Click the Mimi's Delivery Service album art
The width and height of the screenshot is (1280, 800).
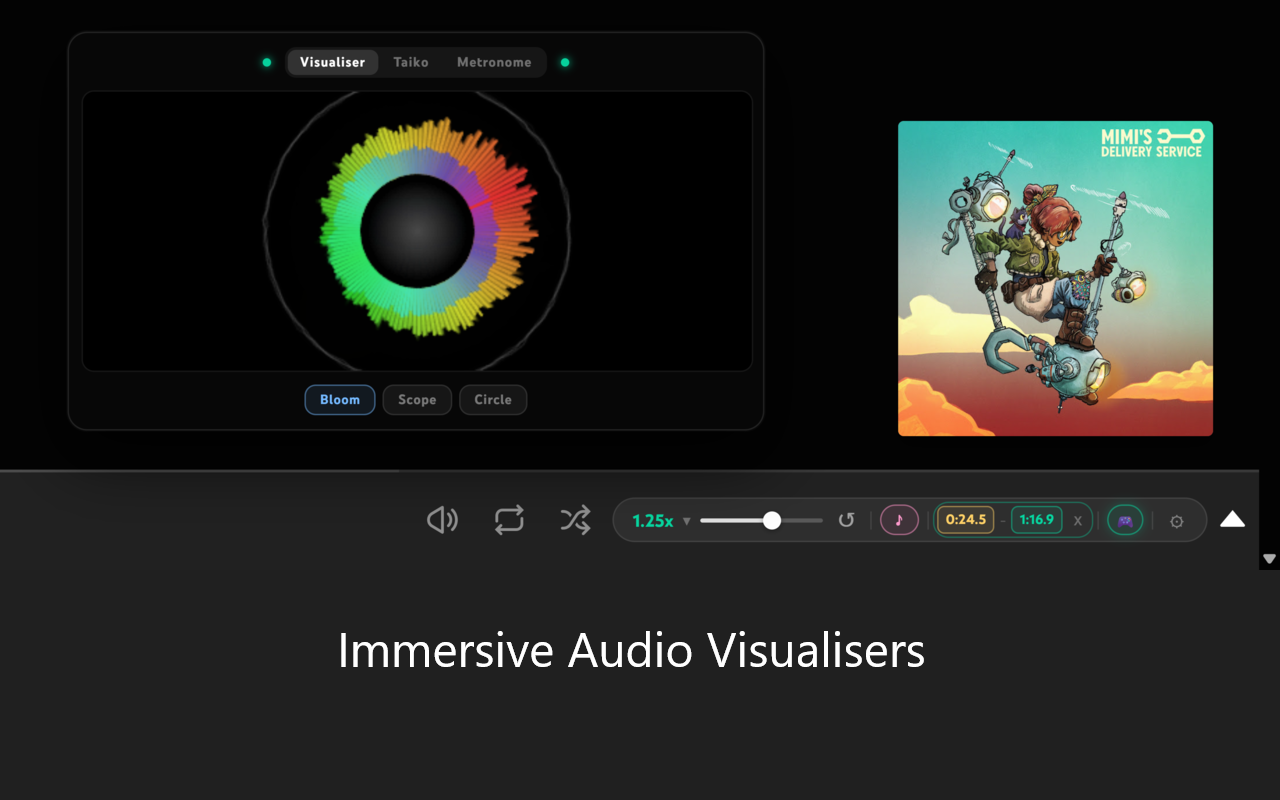[x=1055, y=278]
